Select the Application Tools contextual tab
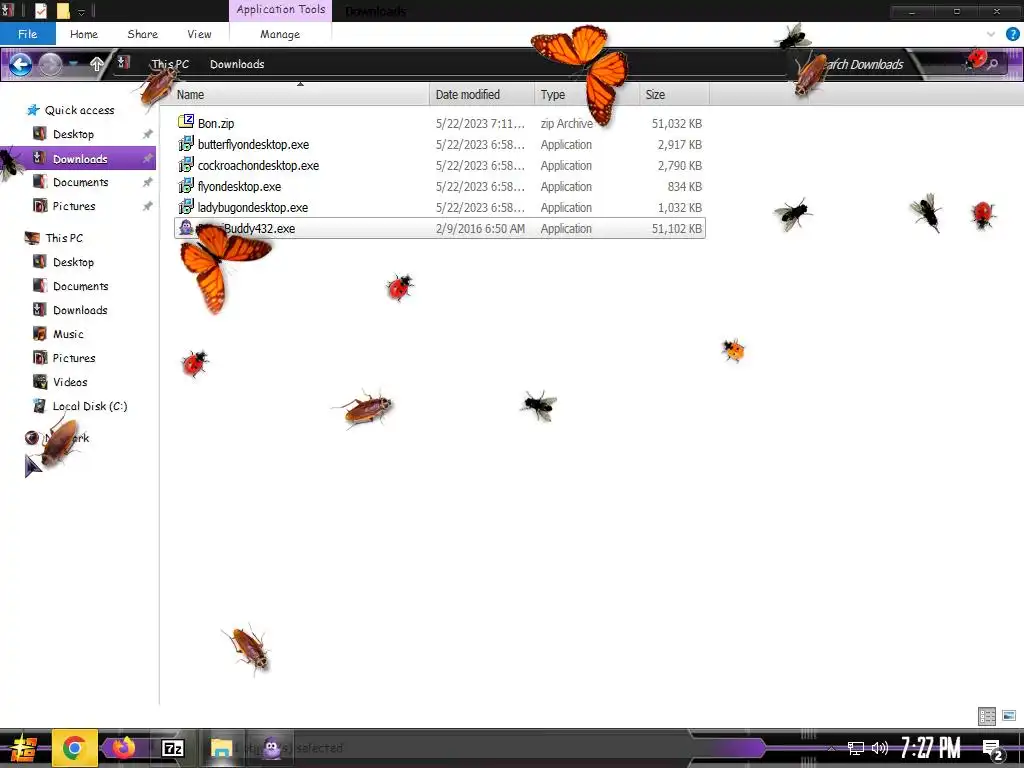 [281, 10]
